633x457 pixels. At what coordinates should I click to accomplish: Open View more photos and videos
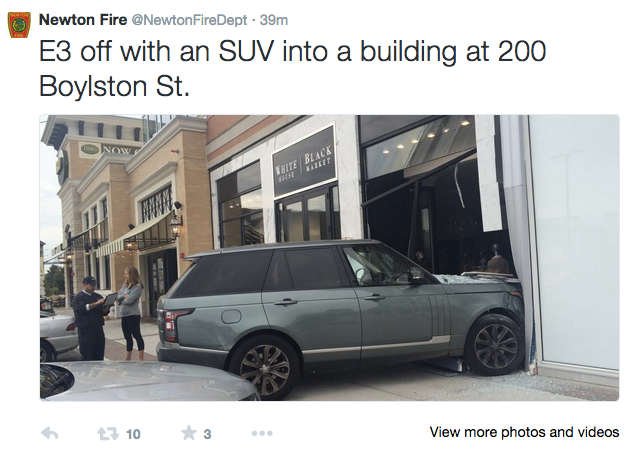point(523,432)
